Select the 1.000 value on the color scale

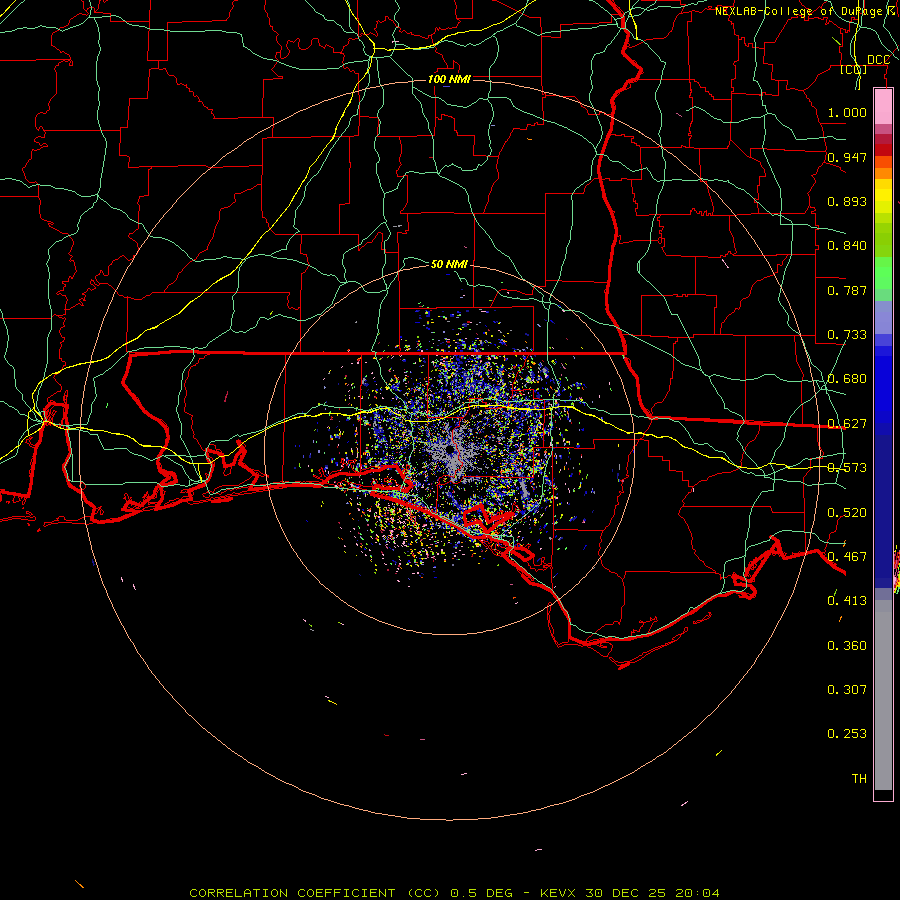click(x=847, y=112)
